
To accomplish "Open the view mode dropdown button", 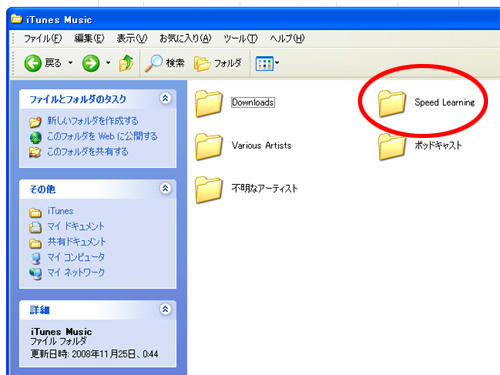I will [x=267, y=63].
